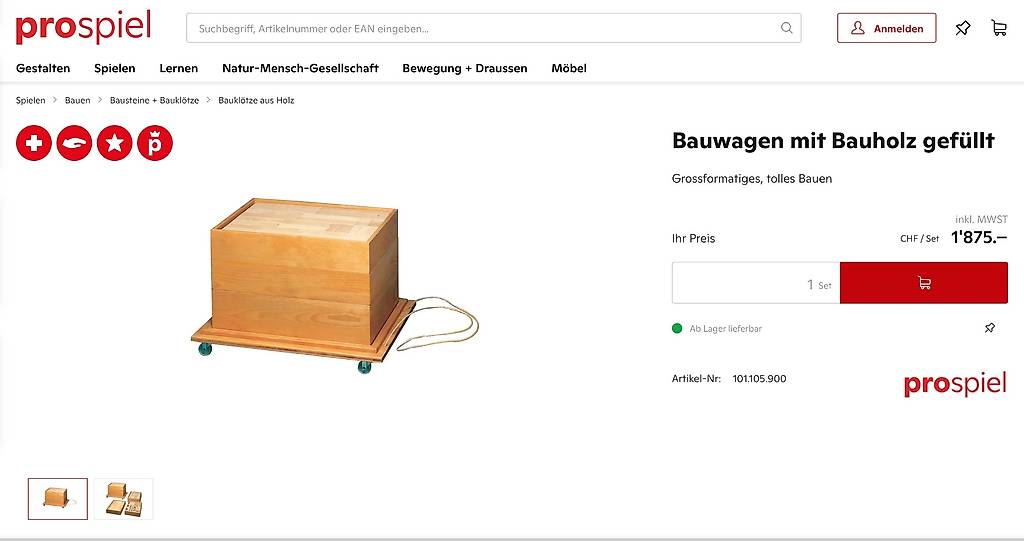1024x541 pixels.
Task: Open the Spielen menu
Action: 115,68
